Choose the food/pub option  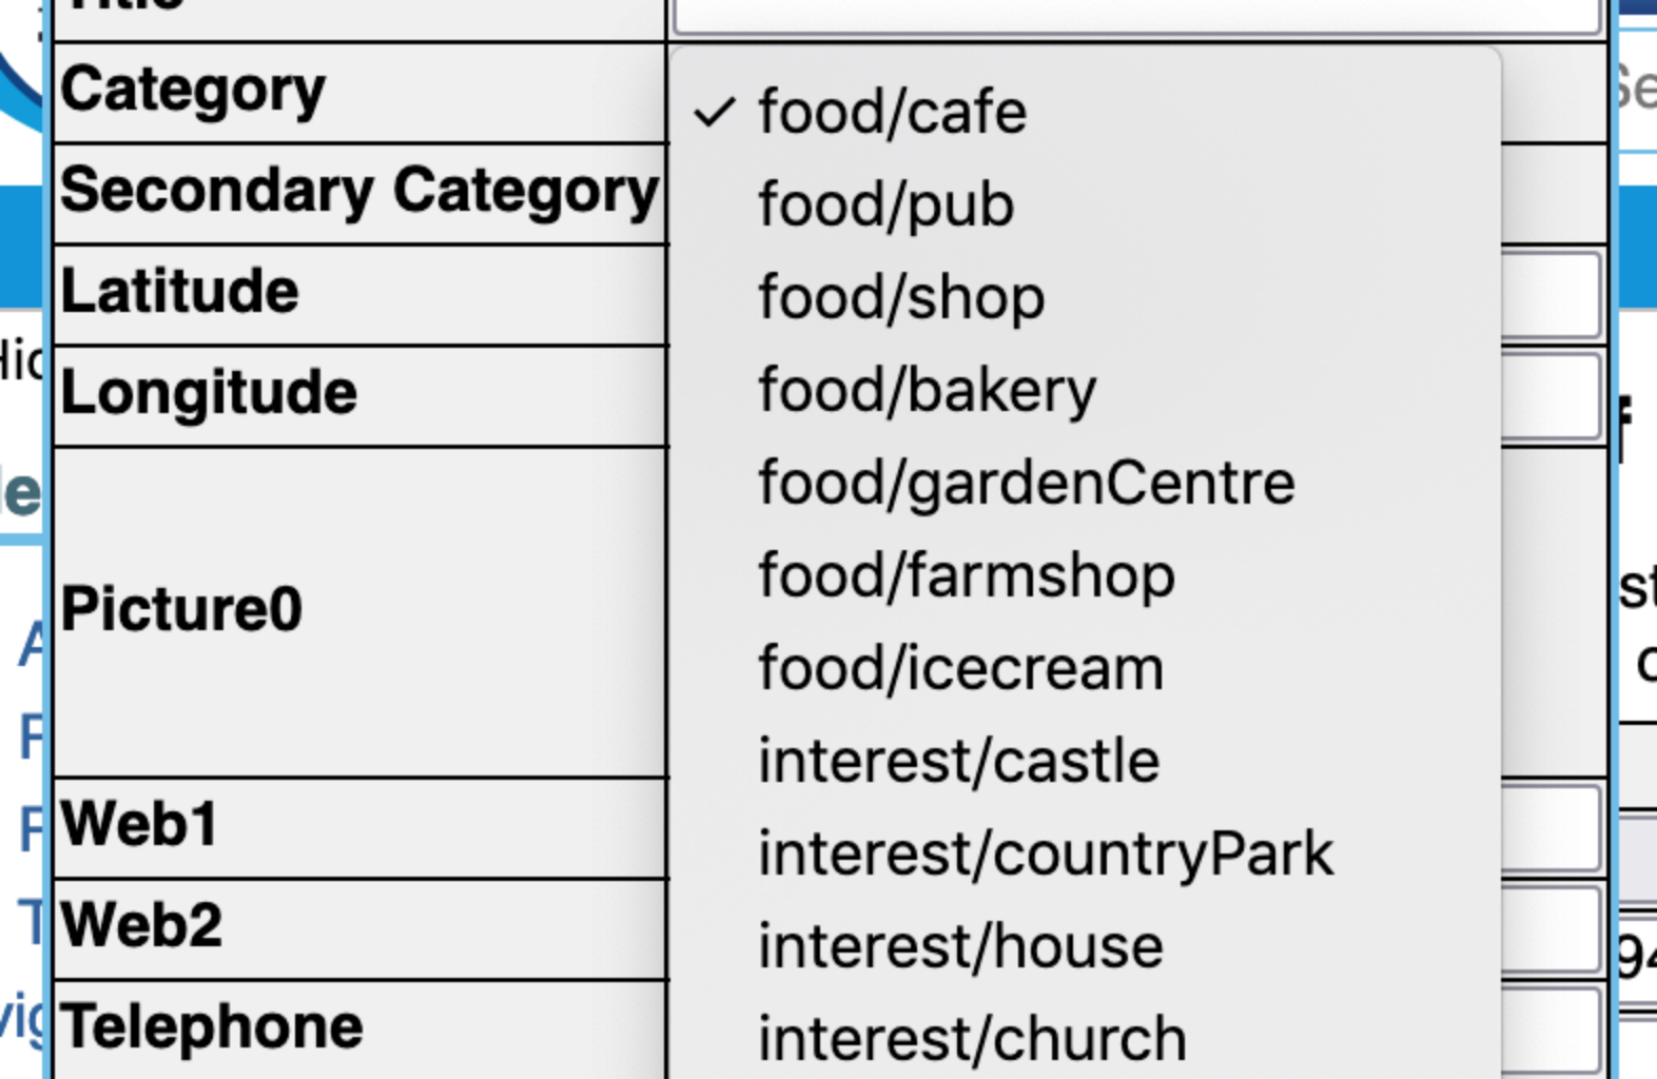886,204
